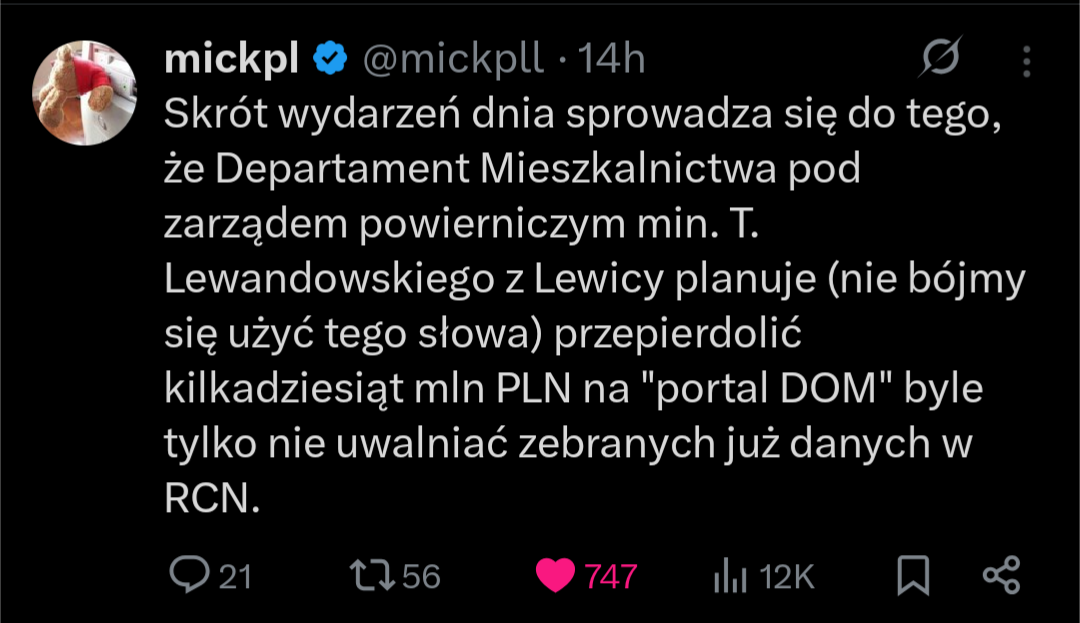1080x623 pixels.
Task: Click the blue verified badge
Action: point(330,60)
